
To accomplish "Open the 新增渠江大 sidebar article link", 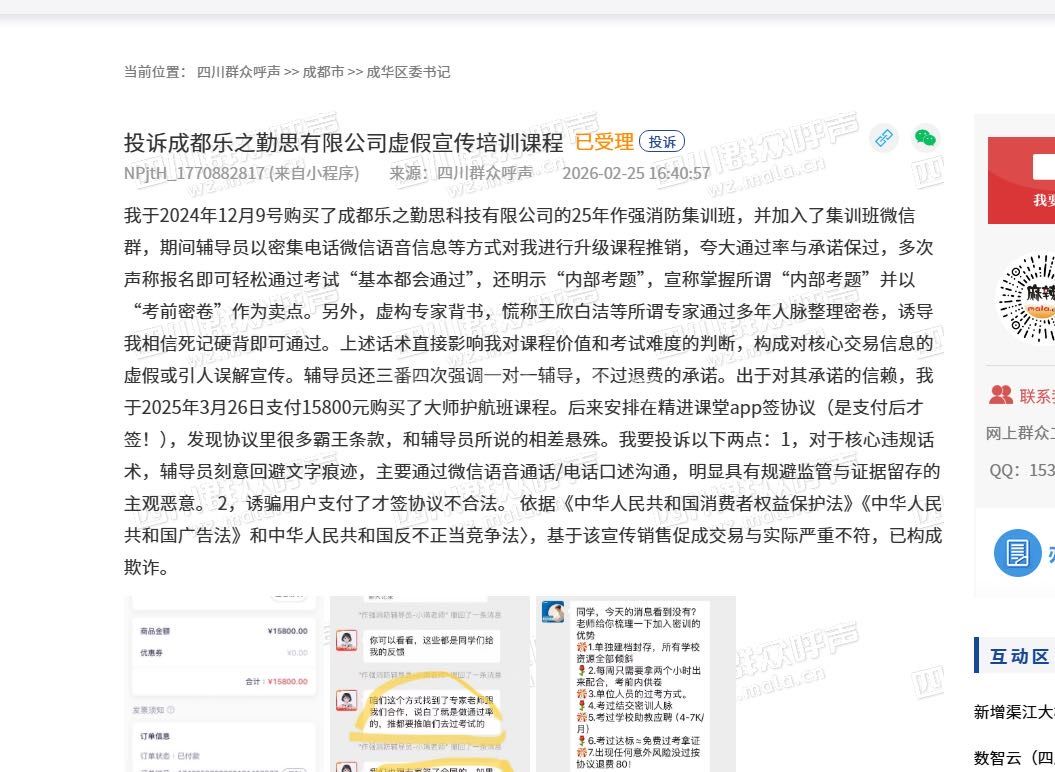I will click(1014, 712).
